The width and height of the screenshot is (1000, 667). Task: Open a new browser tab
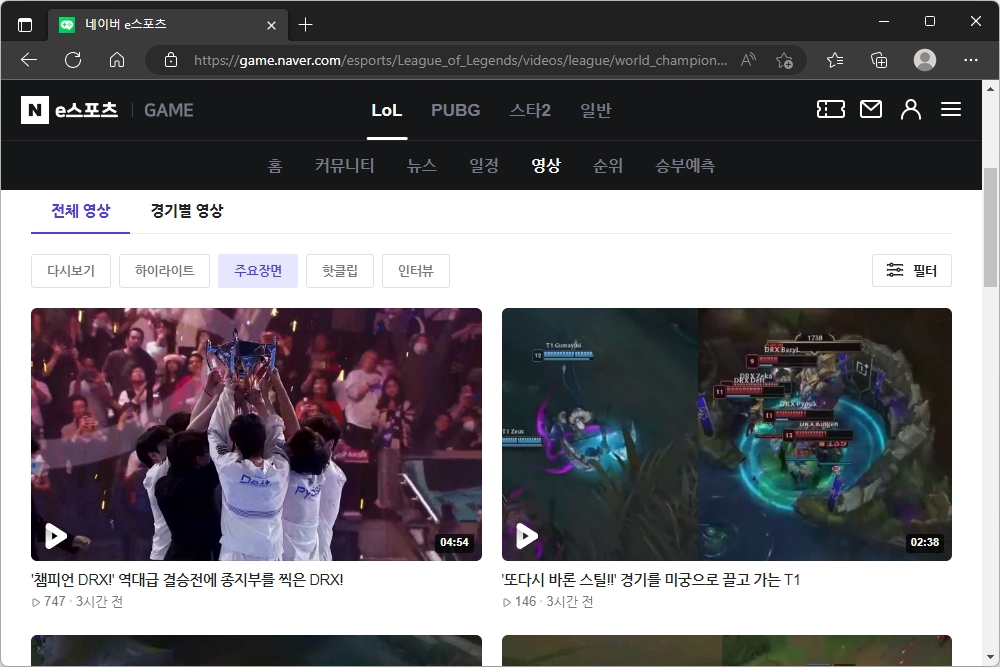pos(305,25)
